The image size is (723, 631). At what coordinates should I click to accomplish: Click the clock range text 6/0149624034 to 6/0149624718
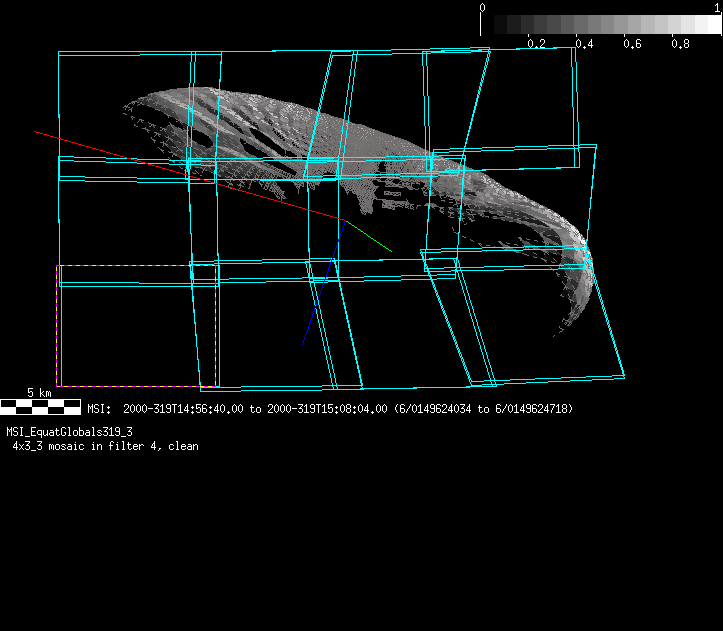[x=485, y=409]
